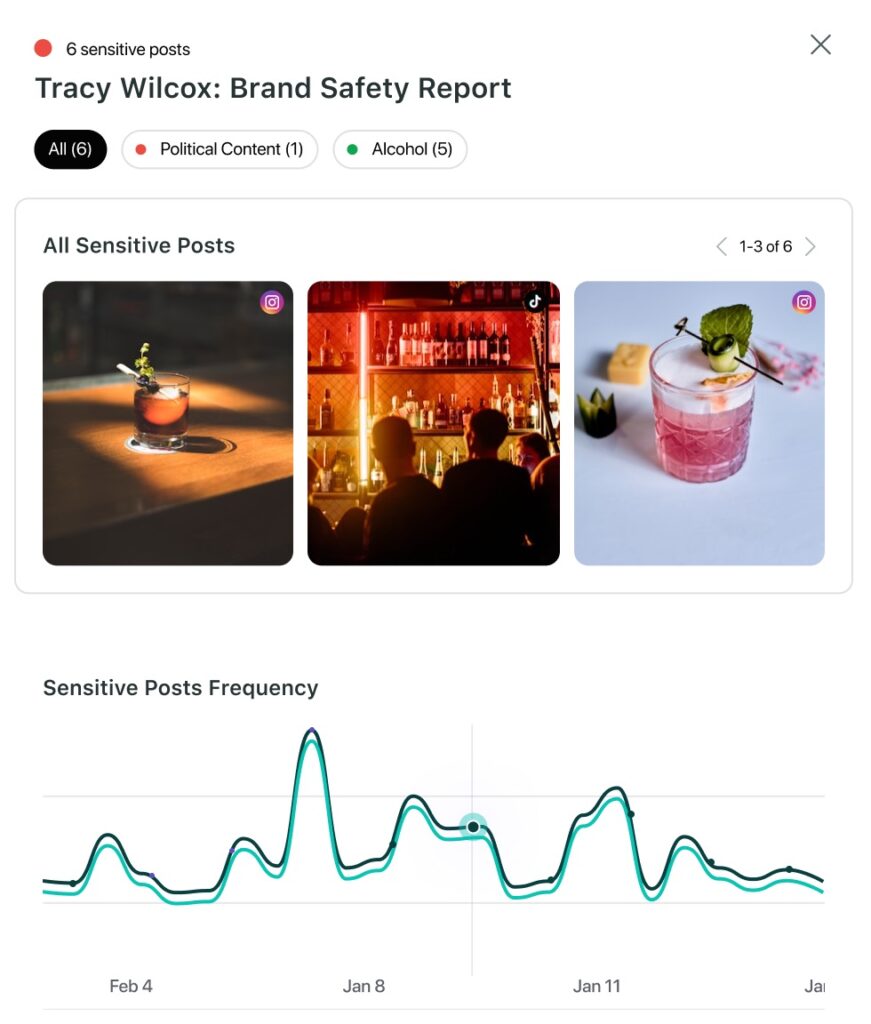Image resolution: width=871 pixels, height=1024 pixels.
Task: Open the pink cocktail post thumbnail
Action: coord(699,423)
